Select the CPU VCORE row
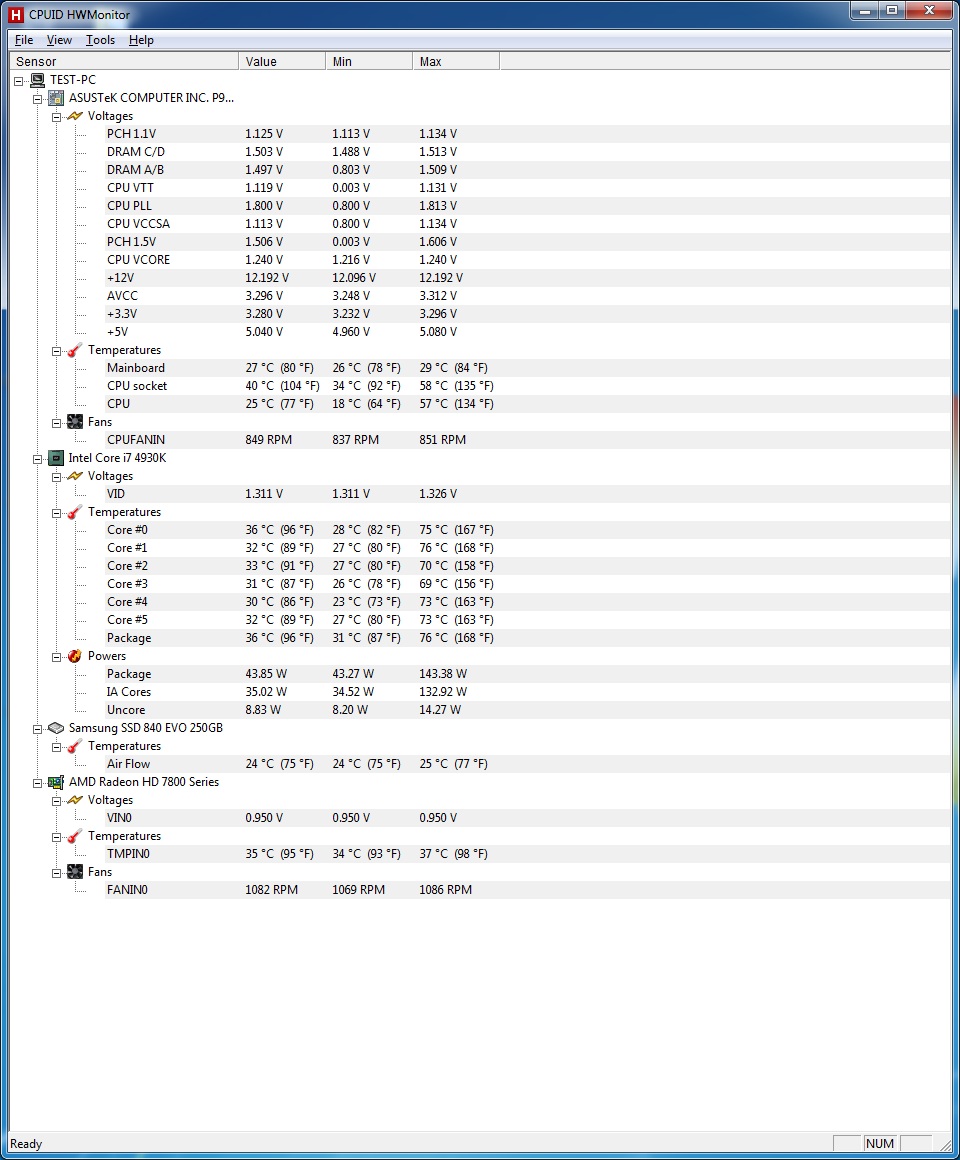This screenshot has height=1160, width=960. pos(527,260)
